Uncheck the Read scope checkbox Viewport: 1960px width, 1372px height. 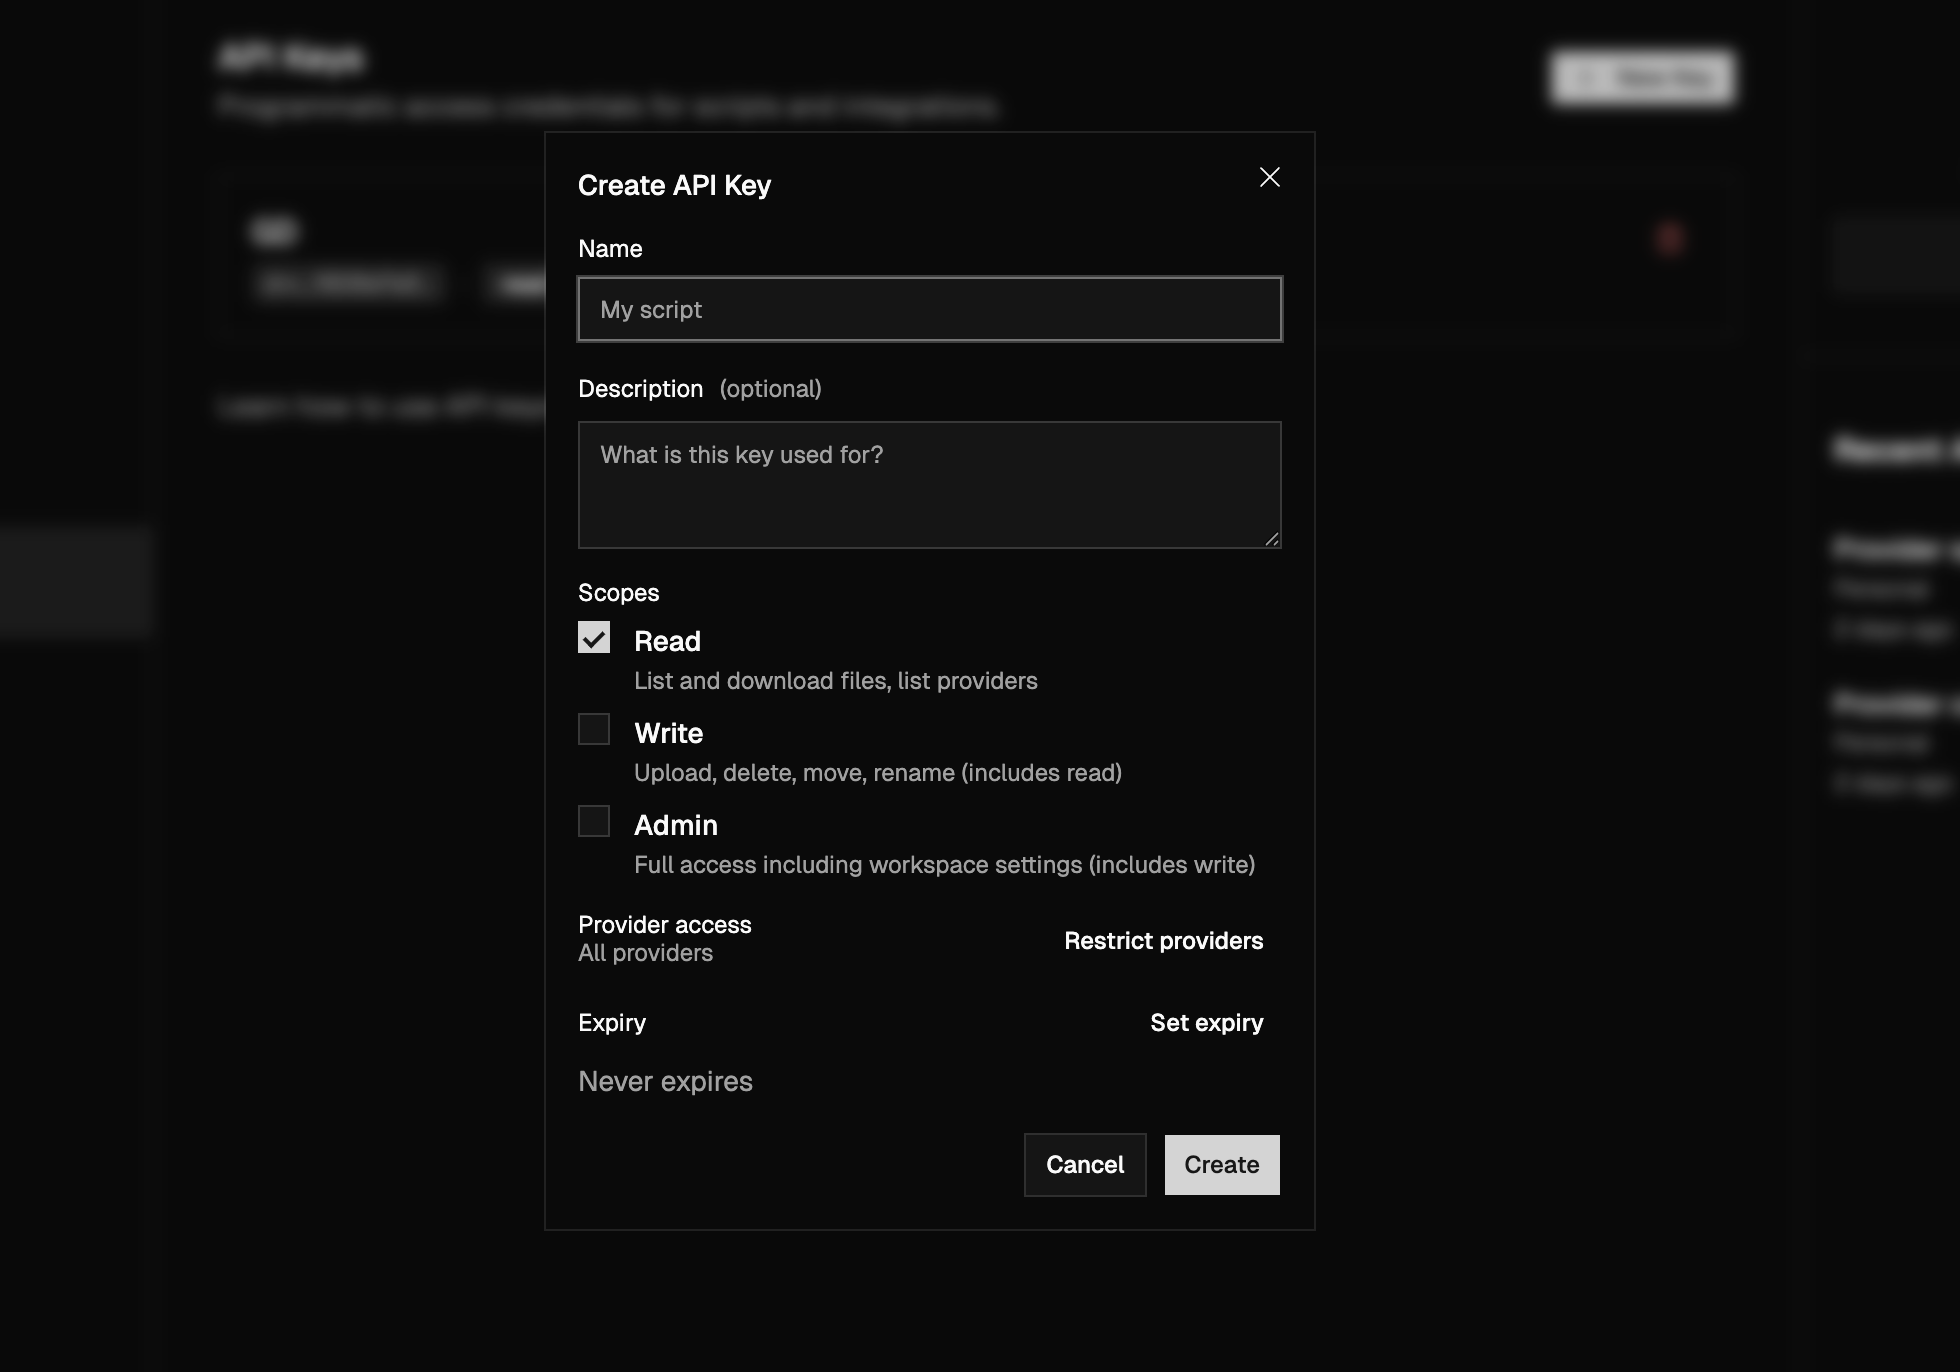click(x=594, y=638)
